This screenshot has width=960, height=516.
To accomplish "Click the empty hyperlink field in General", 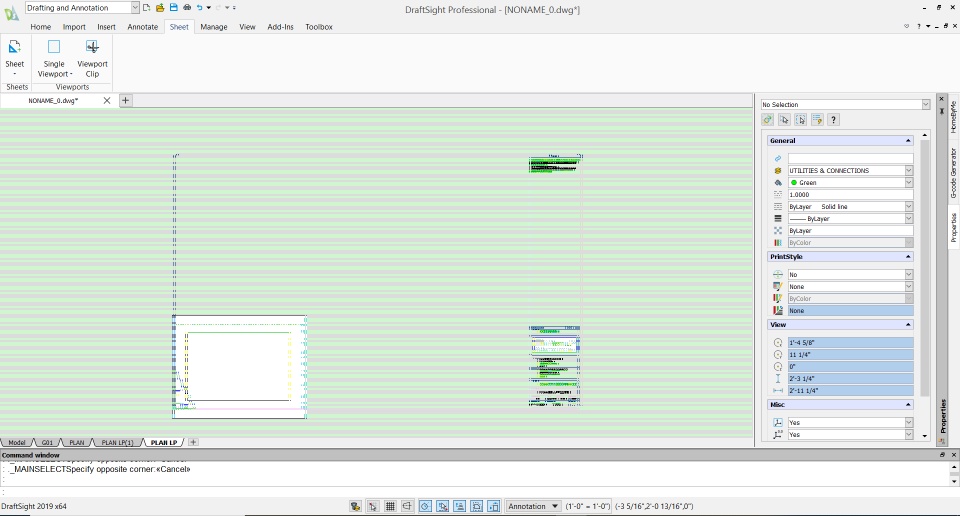I will [850, 159].
